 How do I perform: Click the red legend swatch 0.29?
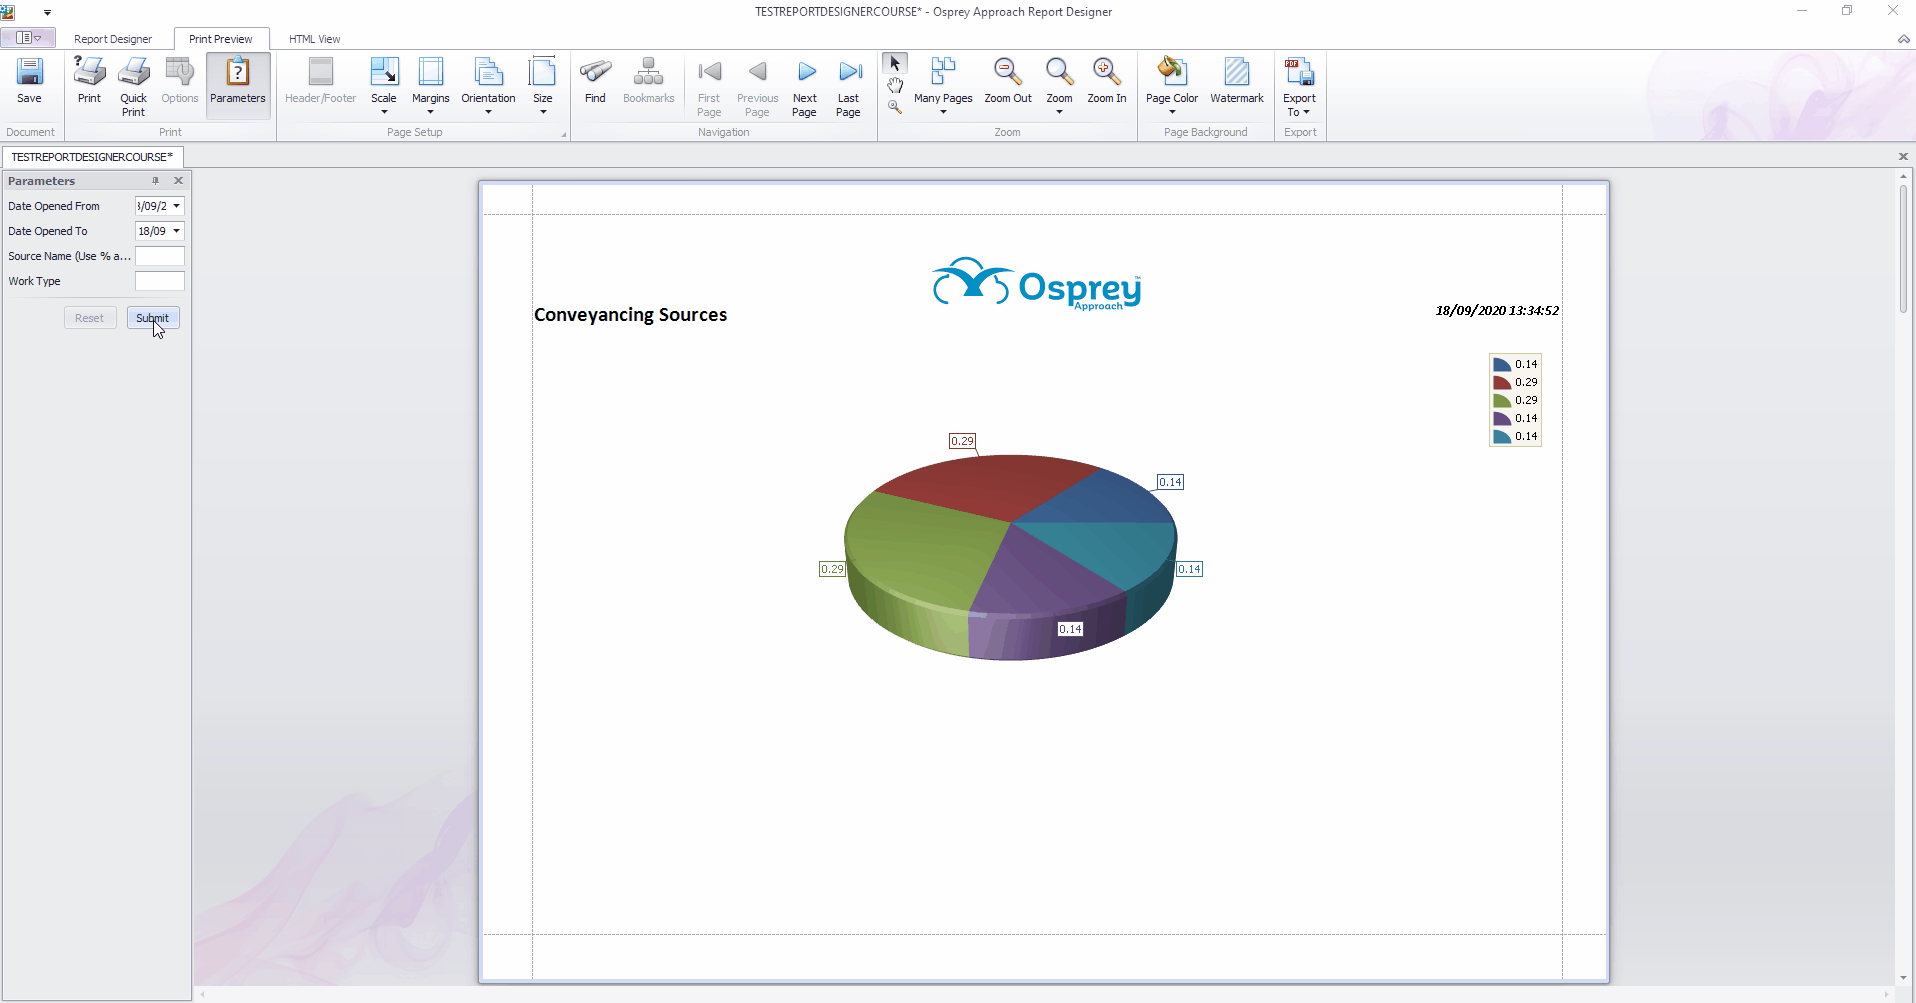pos(1501,382)
